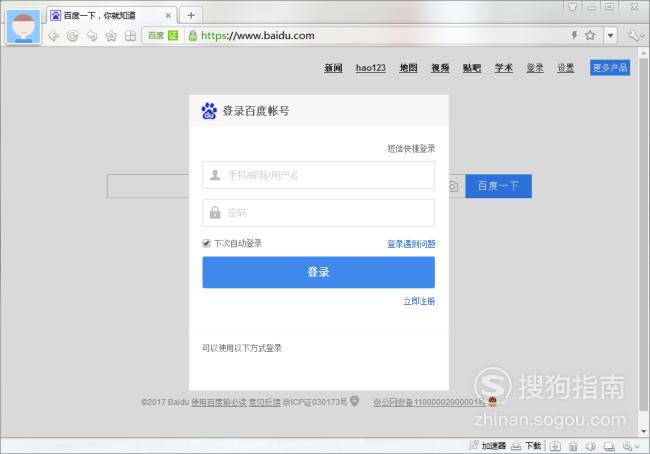Click the Baidu search box
Screen dimensions: 650x454
(148, 186)
